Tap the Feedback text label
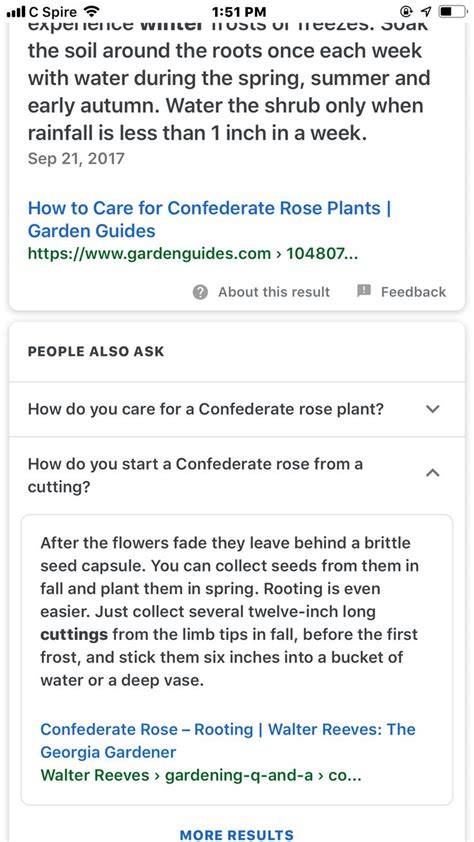This screenshot has height=842, width=474. 413,292
